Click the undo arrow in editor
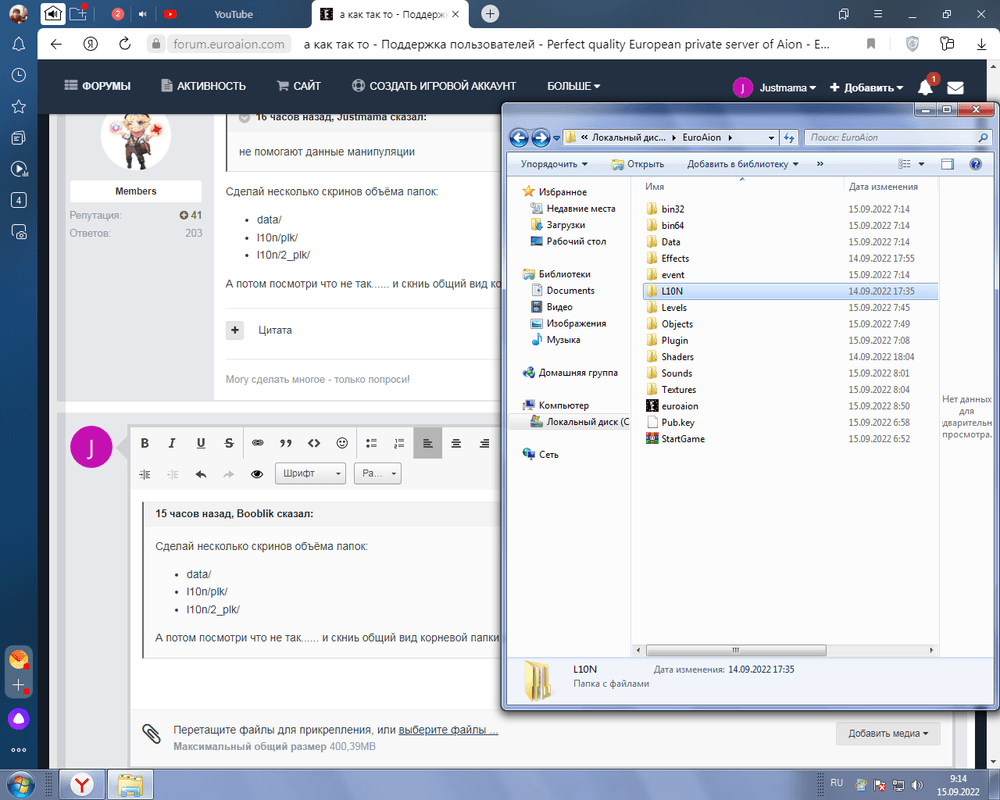The image size is (1000, 800). pos(201,474)
